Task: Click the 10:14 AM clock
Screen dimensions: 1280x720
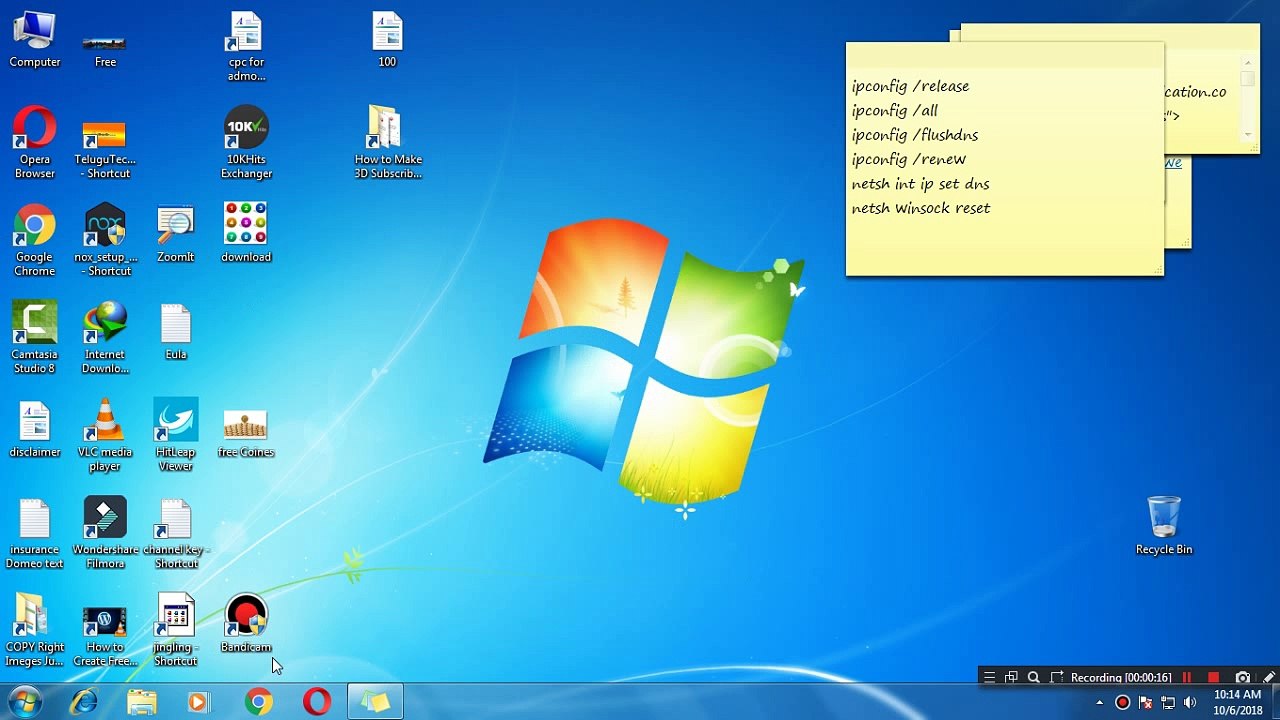Action: coord(1237,694)
